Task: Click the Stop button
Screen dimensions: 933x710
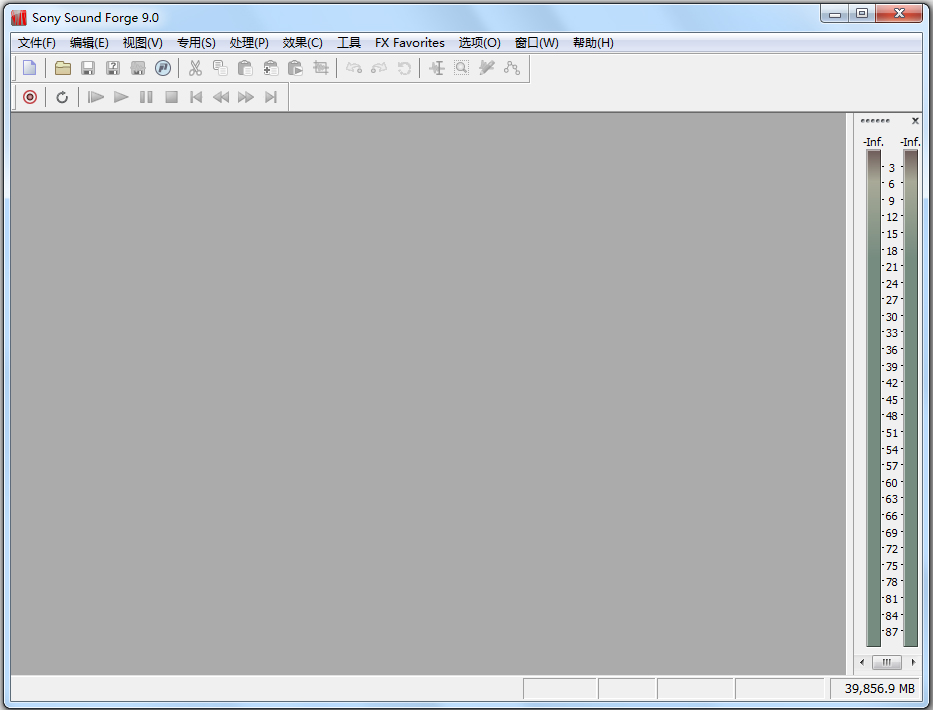Action: pos(171,97)
